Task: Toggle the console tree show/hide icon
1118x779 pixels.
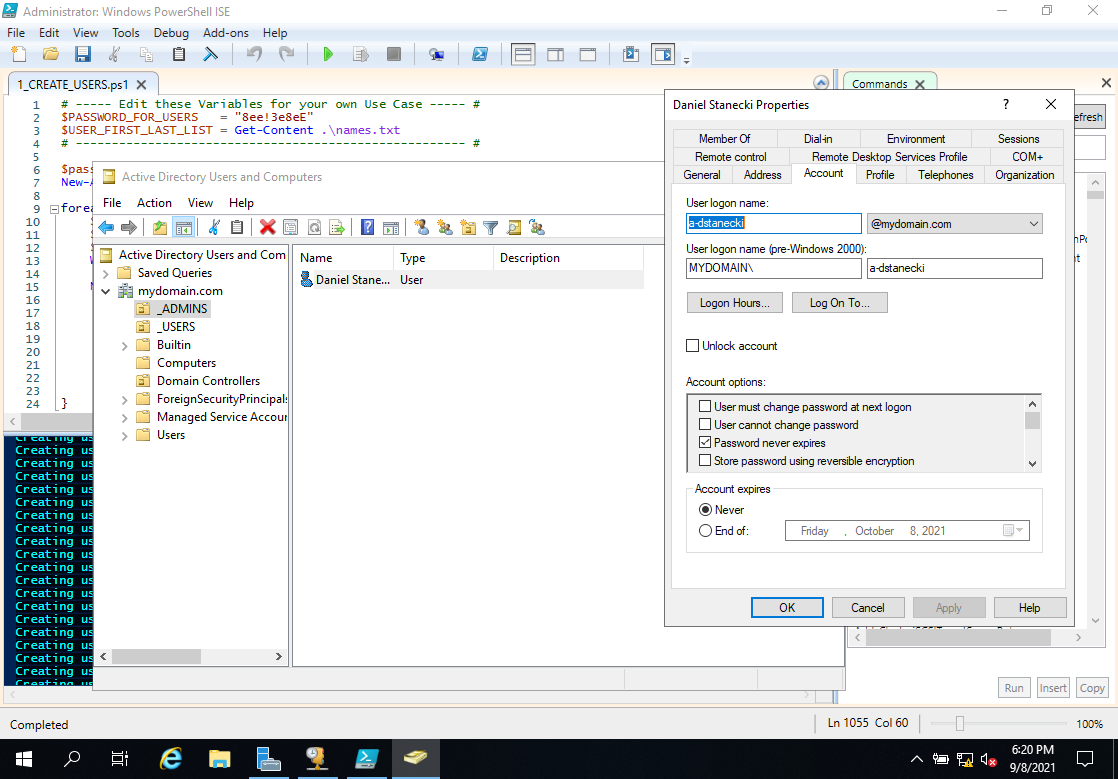Action: [184, 227]
